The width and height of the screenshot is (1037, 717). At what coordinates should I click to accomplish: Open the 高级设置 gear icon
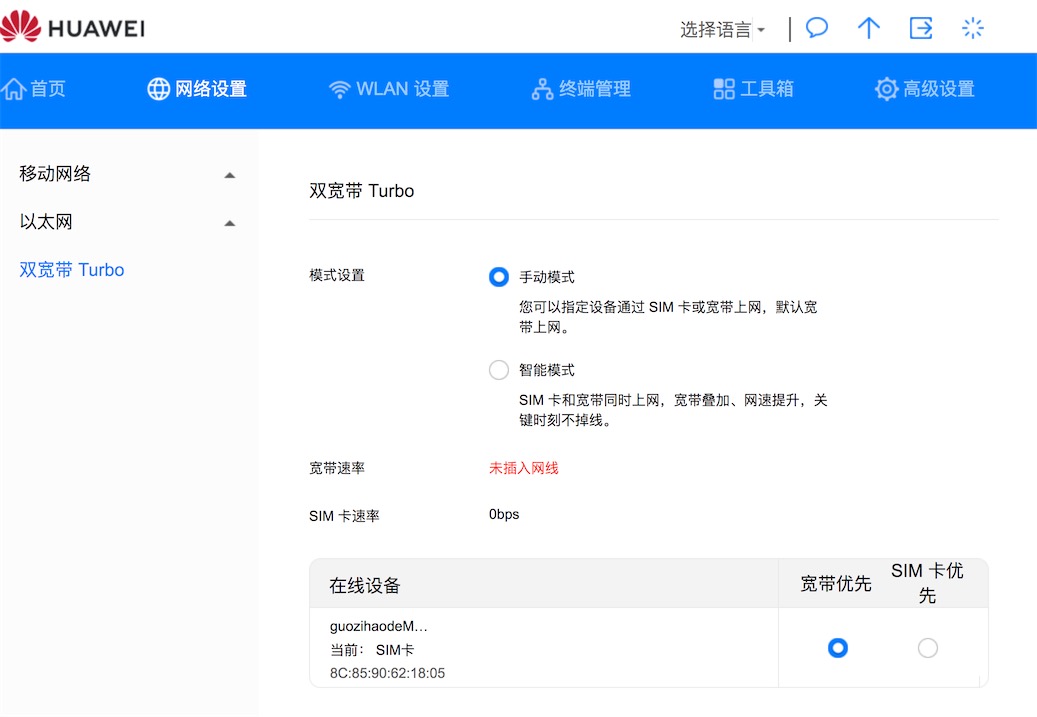pyautogui.click(x=885, y=89)
